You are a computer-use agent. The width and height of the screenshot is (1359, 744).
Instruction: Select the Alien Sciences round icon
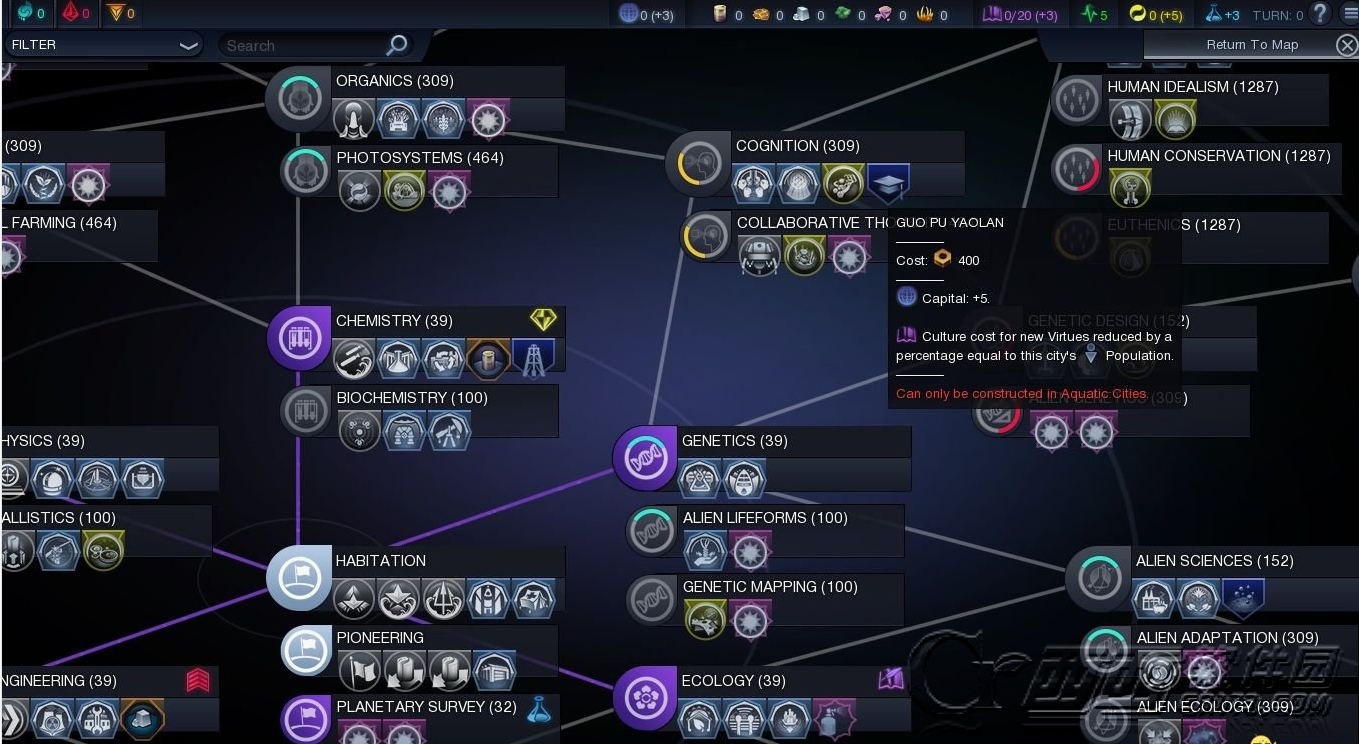coord(1097,577)
